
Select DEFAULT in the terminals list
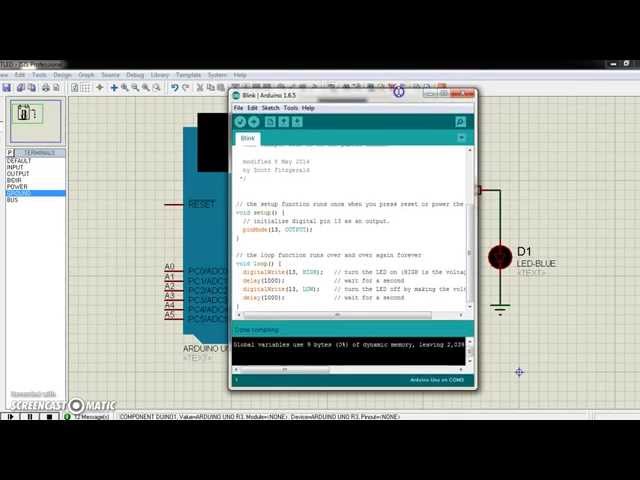coord(35,161)
